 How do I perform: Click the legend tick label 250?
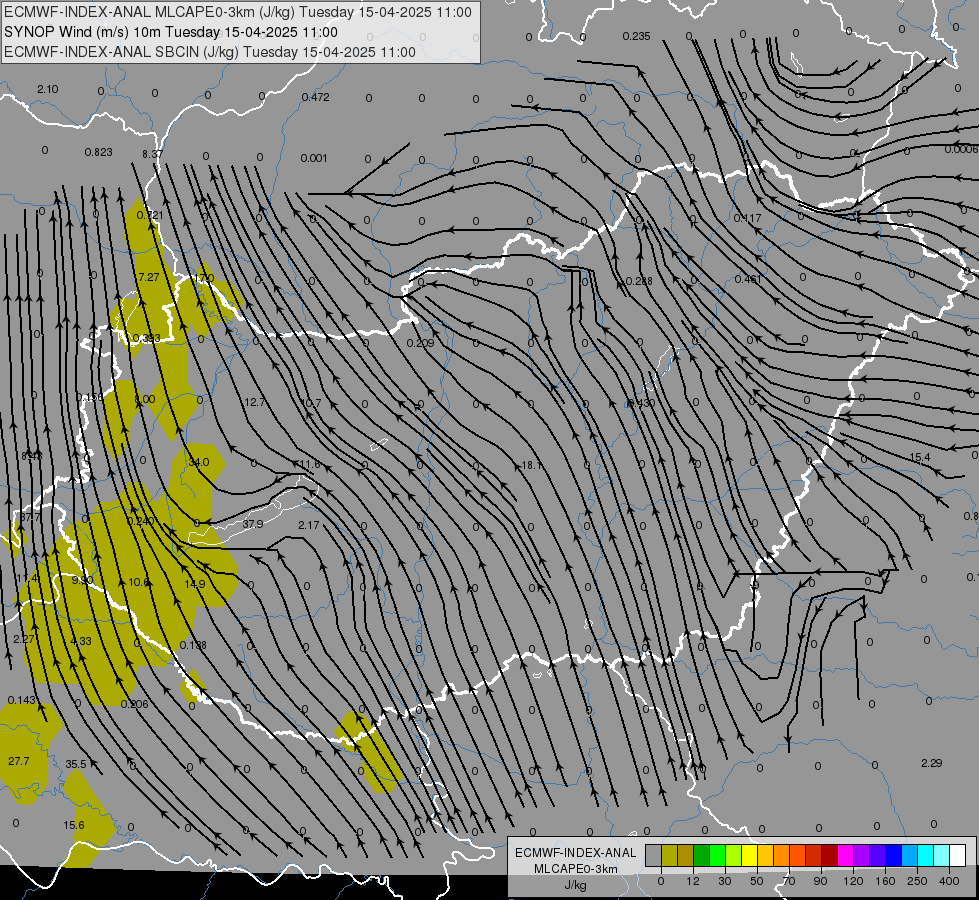(x=917, y=881)
